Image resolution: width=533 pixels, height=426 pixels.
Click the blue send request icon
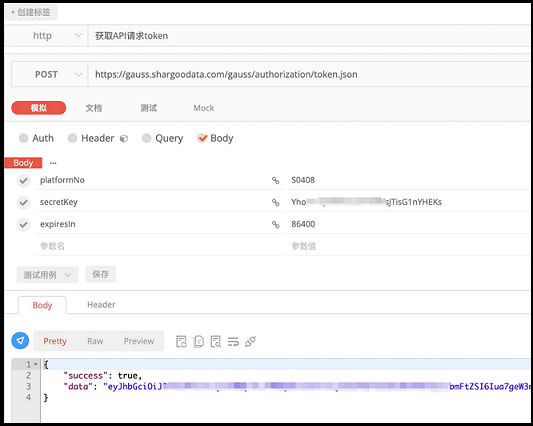pos(20,340)
